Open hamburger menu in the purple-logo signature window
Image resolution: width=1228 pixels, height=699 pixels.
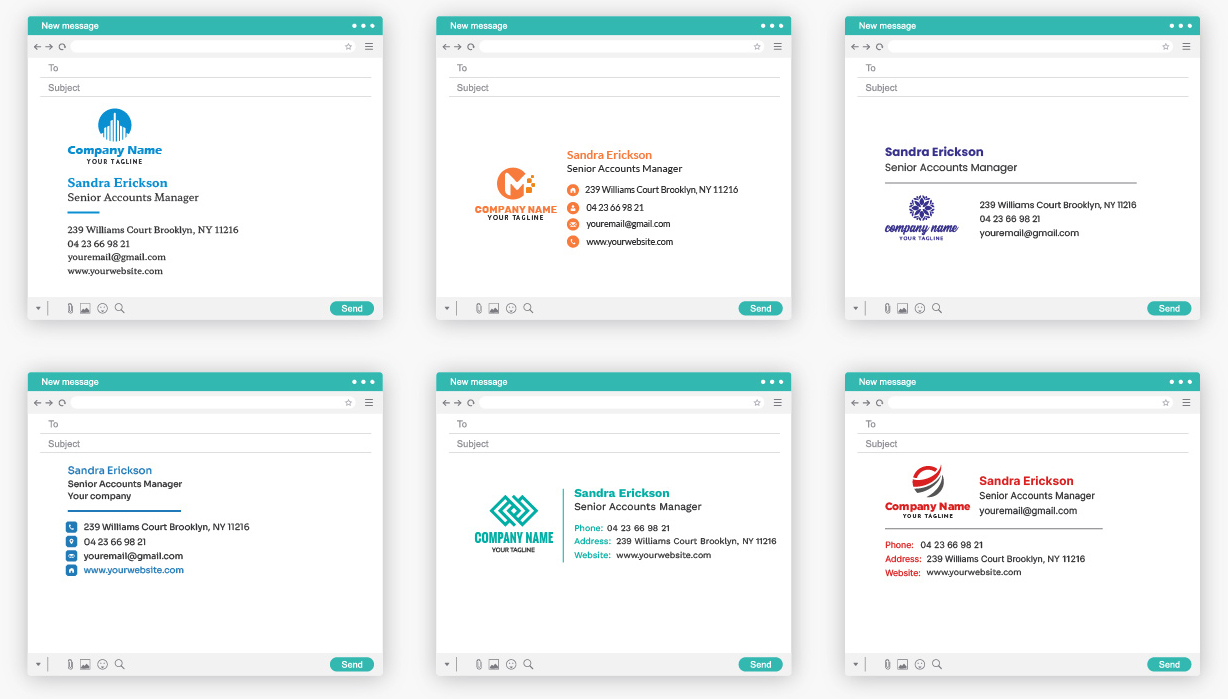(1186, 47)
